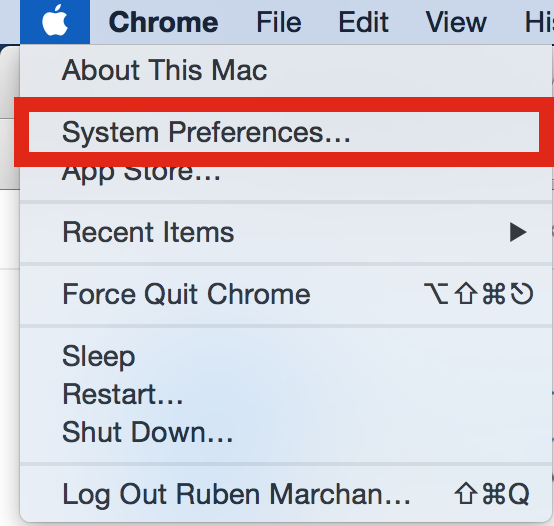
Task: Open the Edit menu
Action: (363, 22)
